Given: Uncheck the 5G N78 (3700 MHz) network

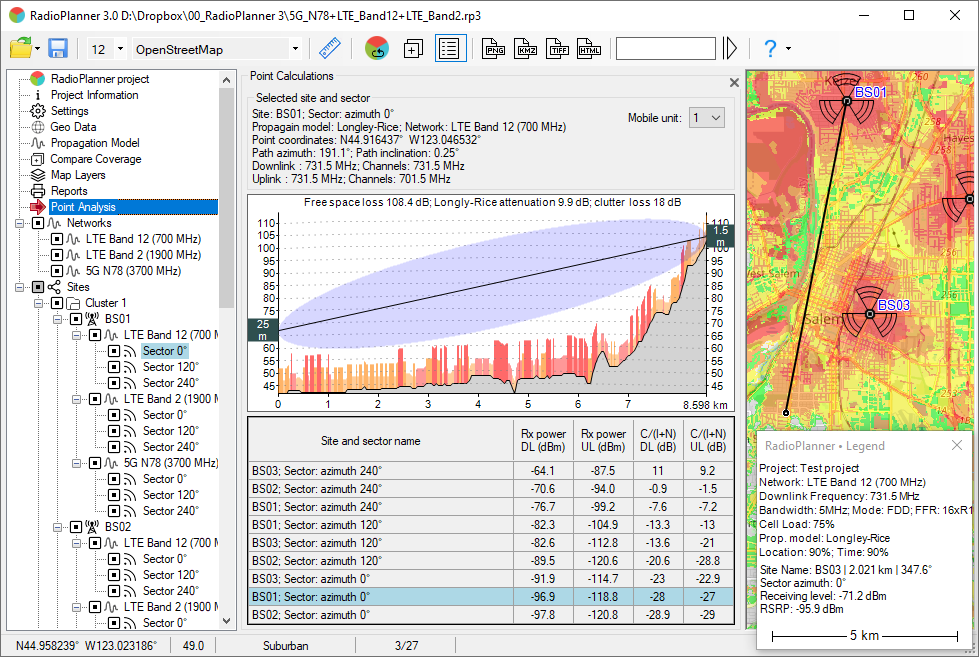Looking at the screenshot, I should pos(58,271).
